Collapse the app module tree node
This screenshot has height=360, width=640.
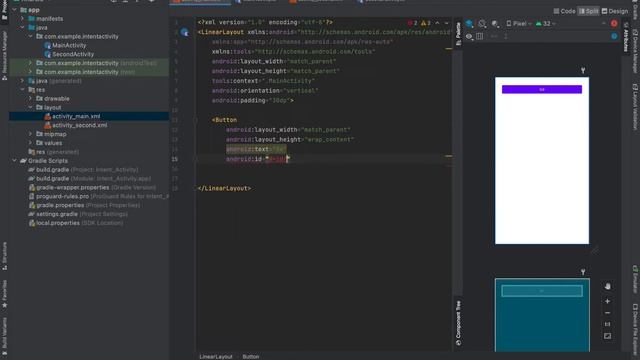15,10
